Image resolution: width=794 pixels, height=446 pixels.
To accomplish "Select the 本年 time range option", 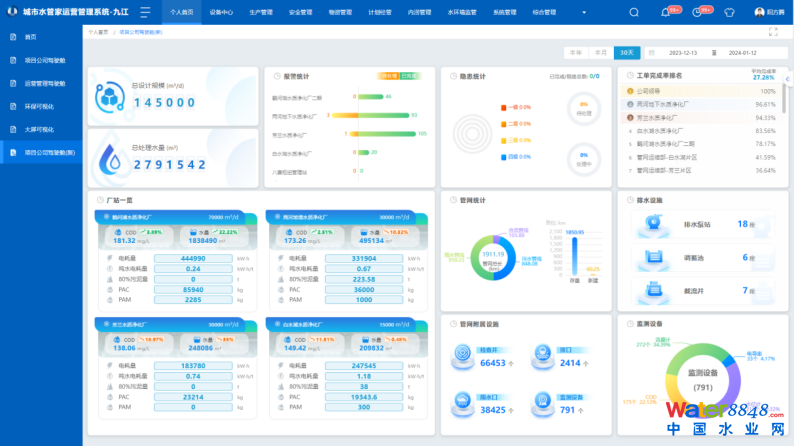I will click(575, 52).
